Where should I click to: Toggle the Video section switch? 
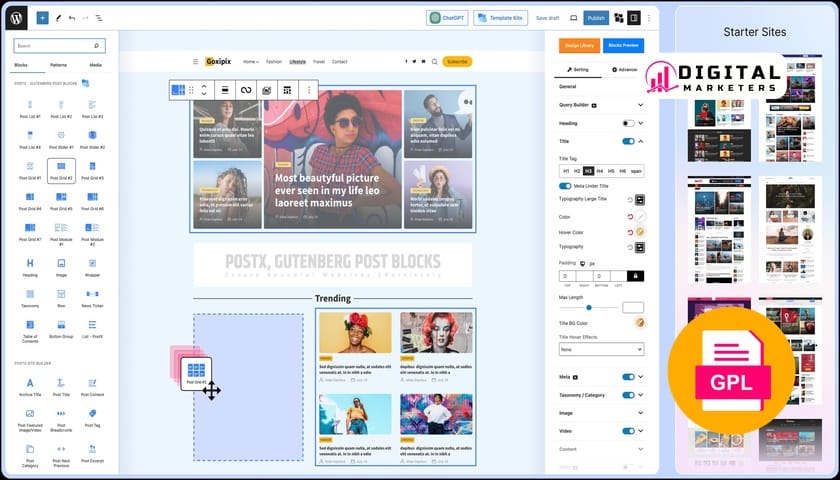(x=628, y=431)
